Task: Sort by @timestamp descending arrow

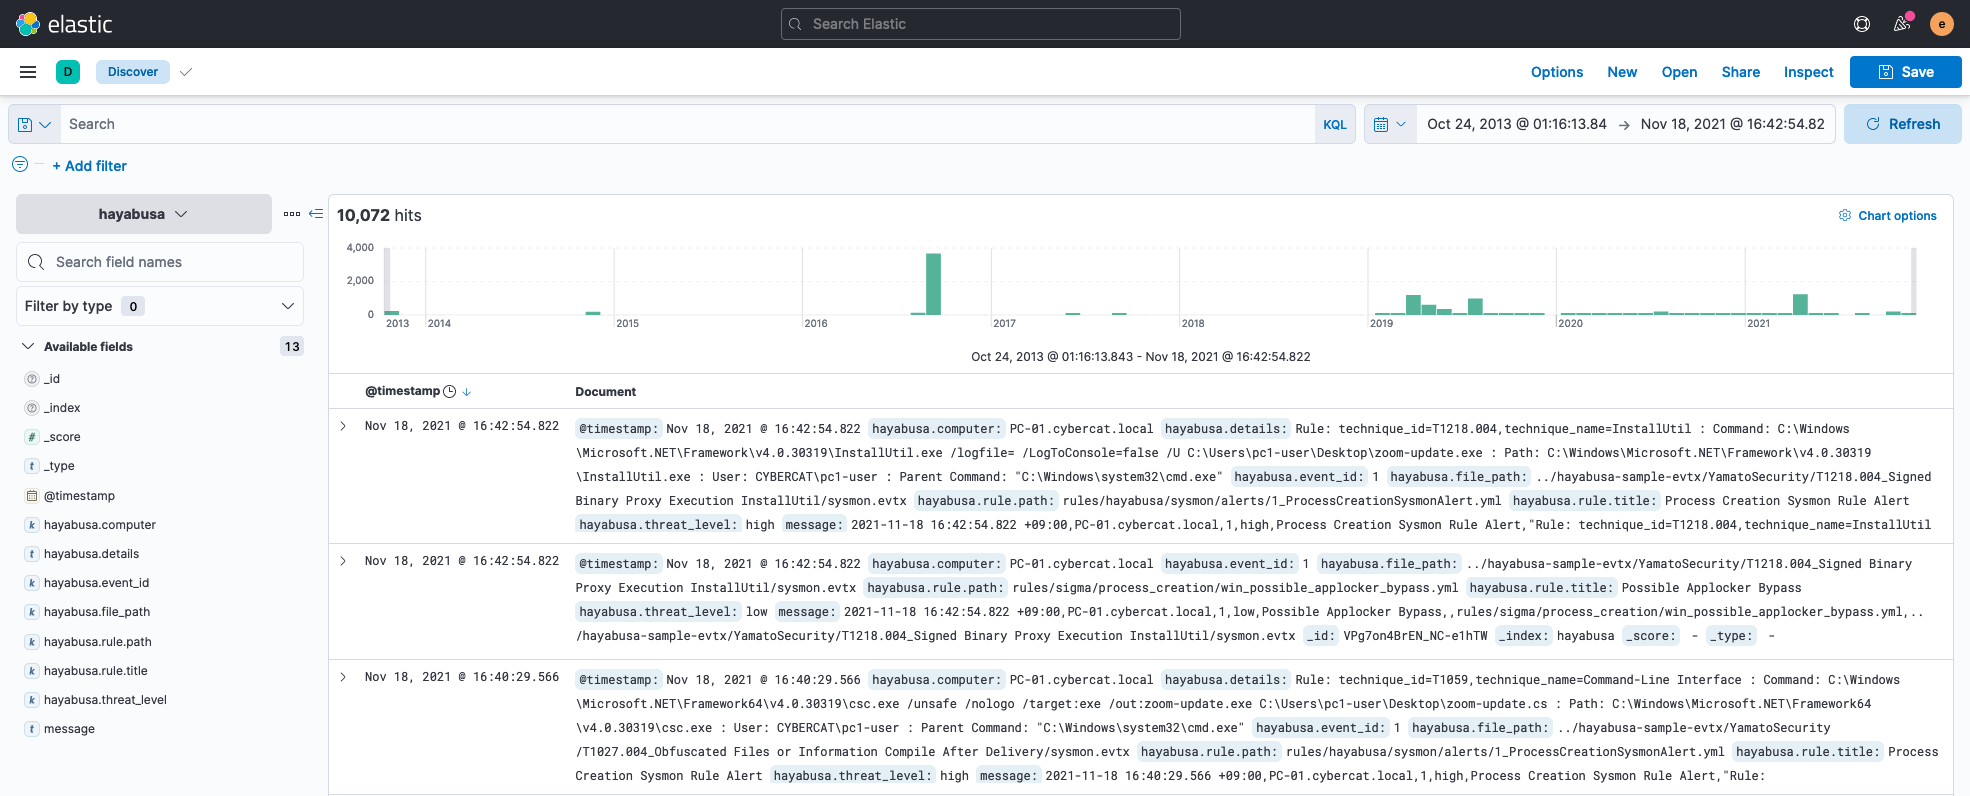Action: (x=467, y=392)
